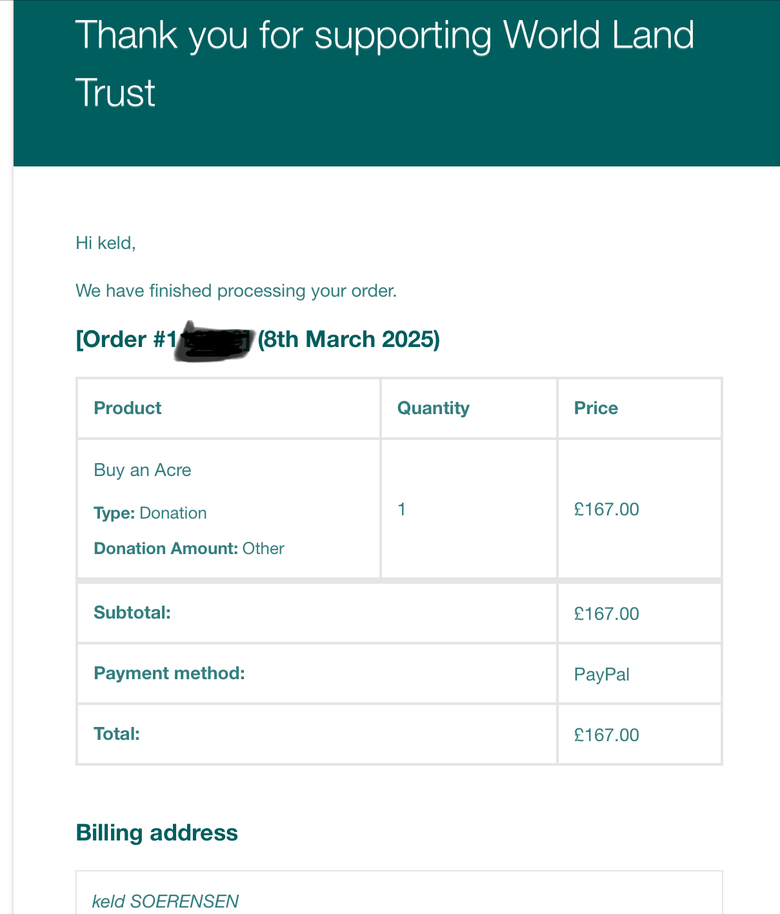Image resolution: width=780 pixels, height=914 pixels.
Task: Click the Subtotal label
Action: [x=132, y=613]
